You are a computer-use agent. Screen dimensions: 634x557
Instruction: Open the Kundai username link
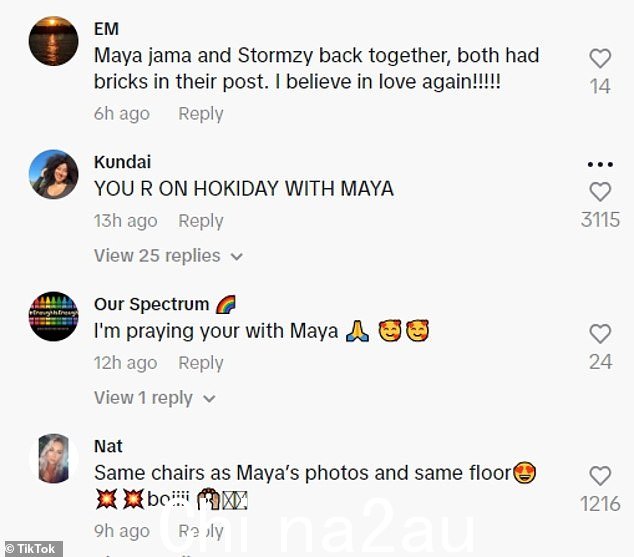(123, 162)
